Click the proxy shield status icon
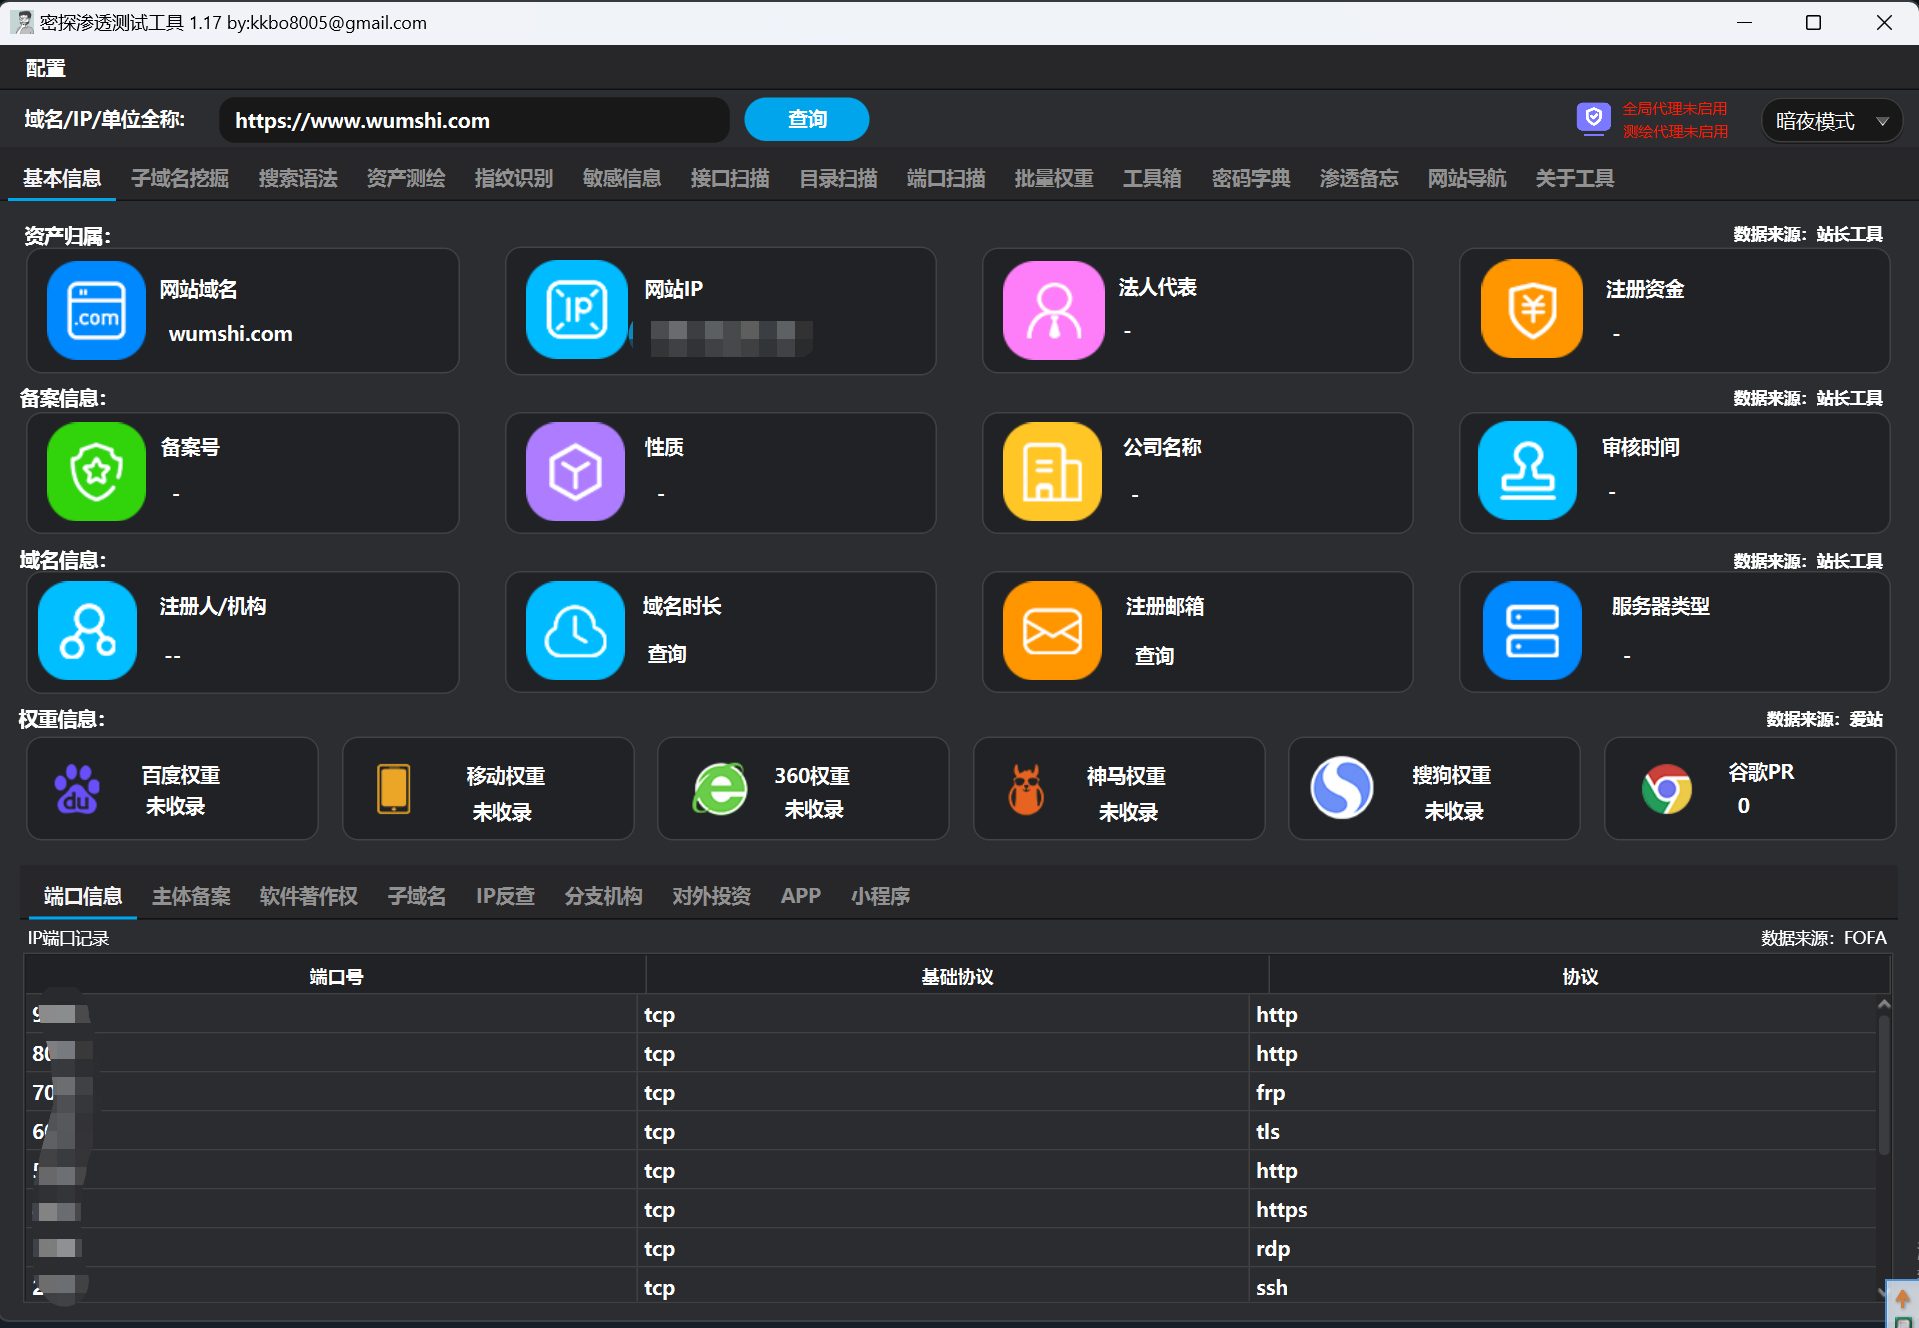 pyautogui.click(x=1593, y=119)
